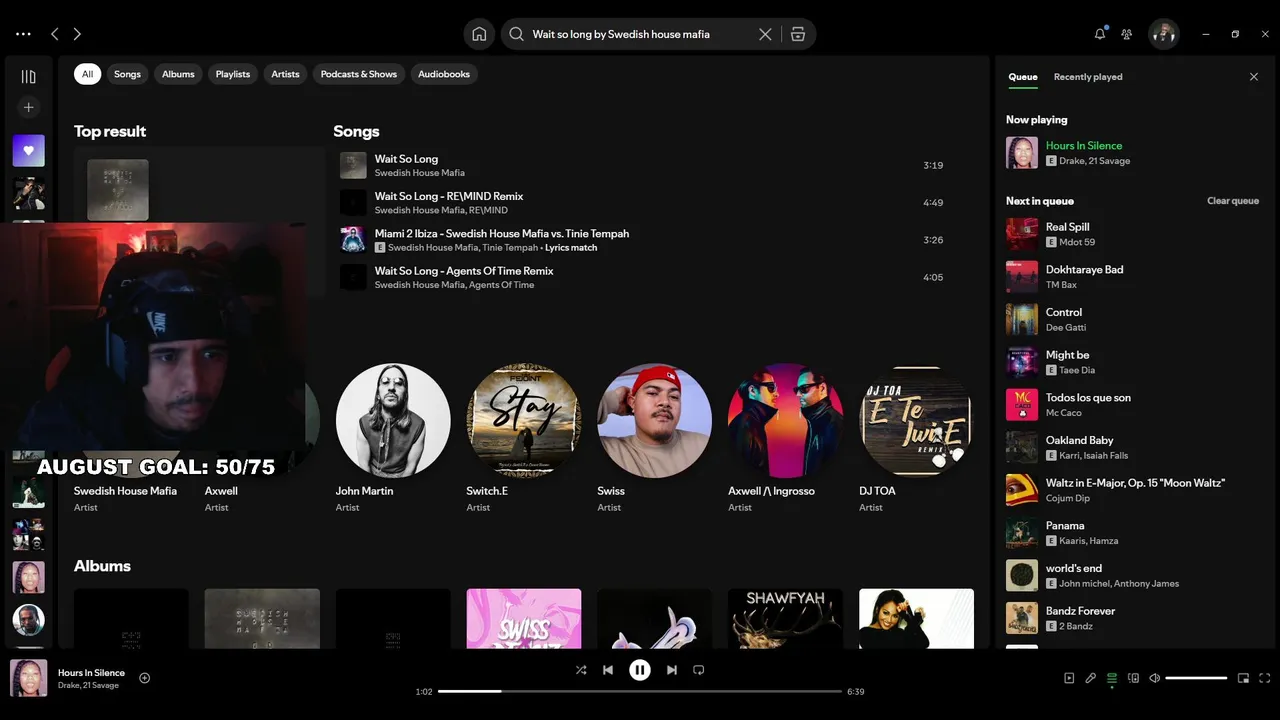Select Real Spill in the queue
The width and height of the screenshot is (1280, 720).
[1133, 234]
